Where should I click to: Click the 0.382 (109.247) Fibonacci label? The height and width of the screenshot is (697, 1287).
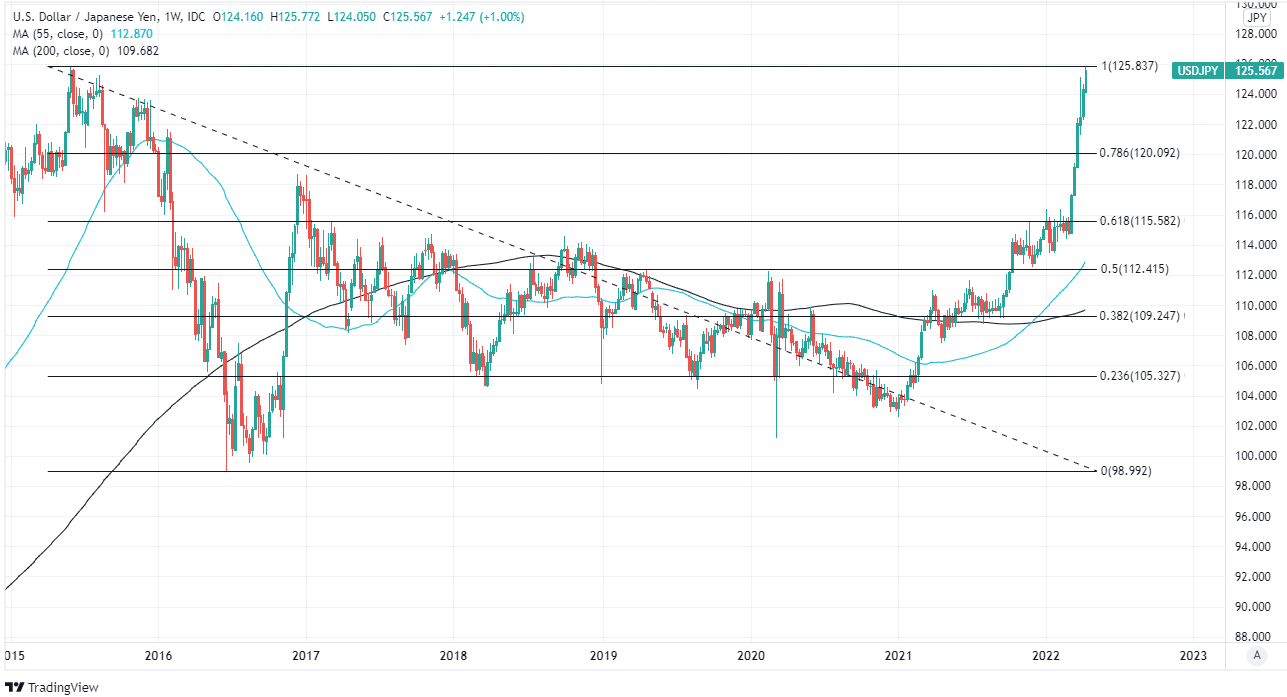1140,316
